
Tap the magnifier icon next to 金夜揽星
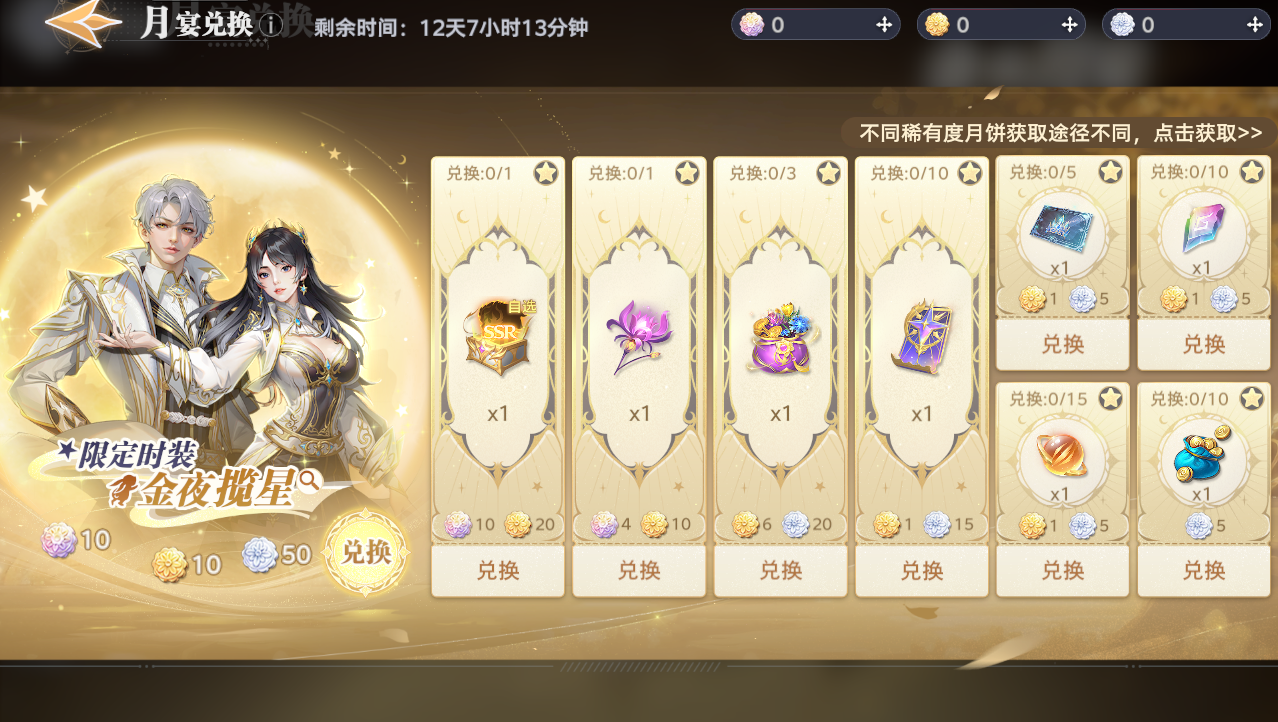coord(308,480)
